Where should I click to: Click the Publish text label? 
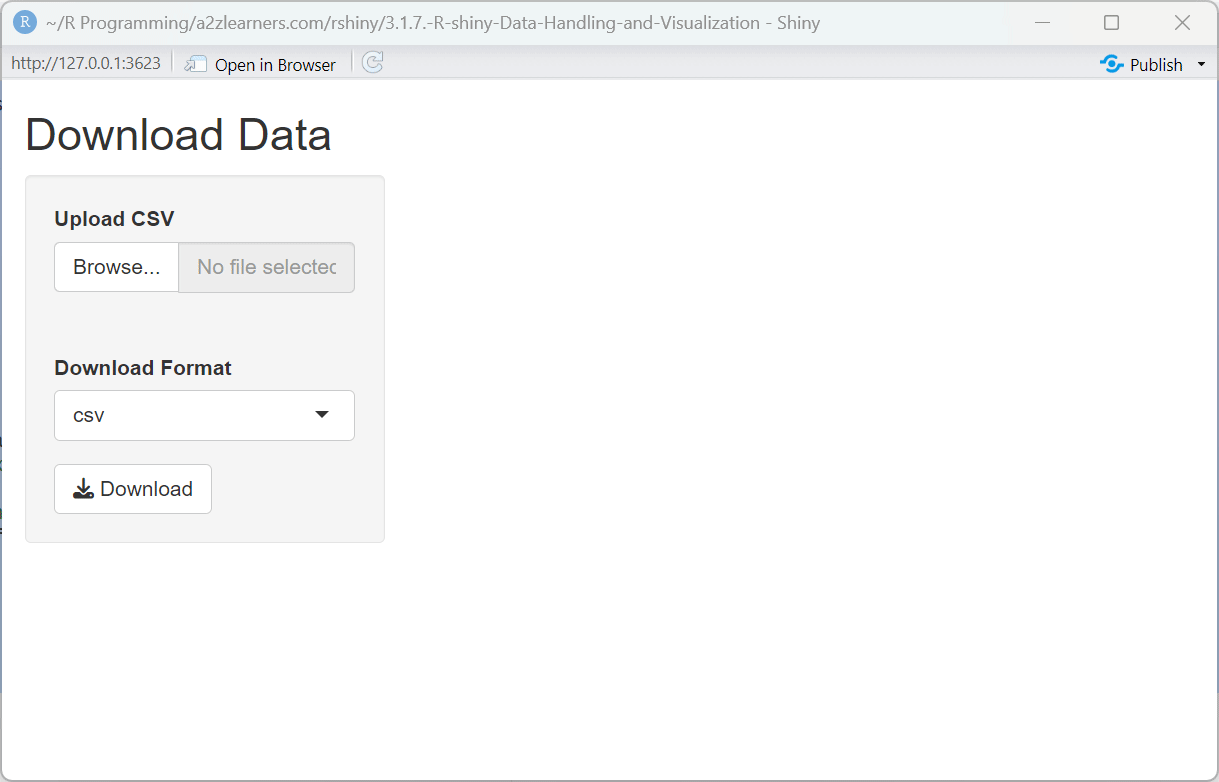(1156, 65)
